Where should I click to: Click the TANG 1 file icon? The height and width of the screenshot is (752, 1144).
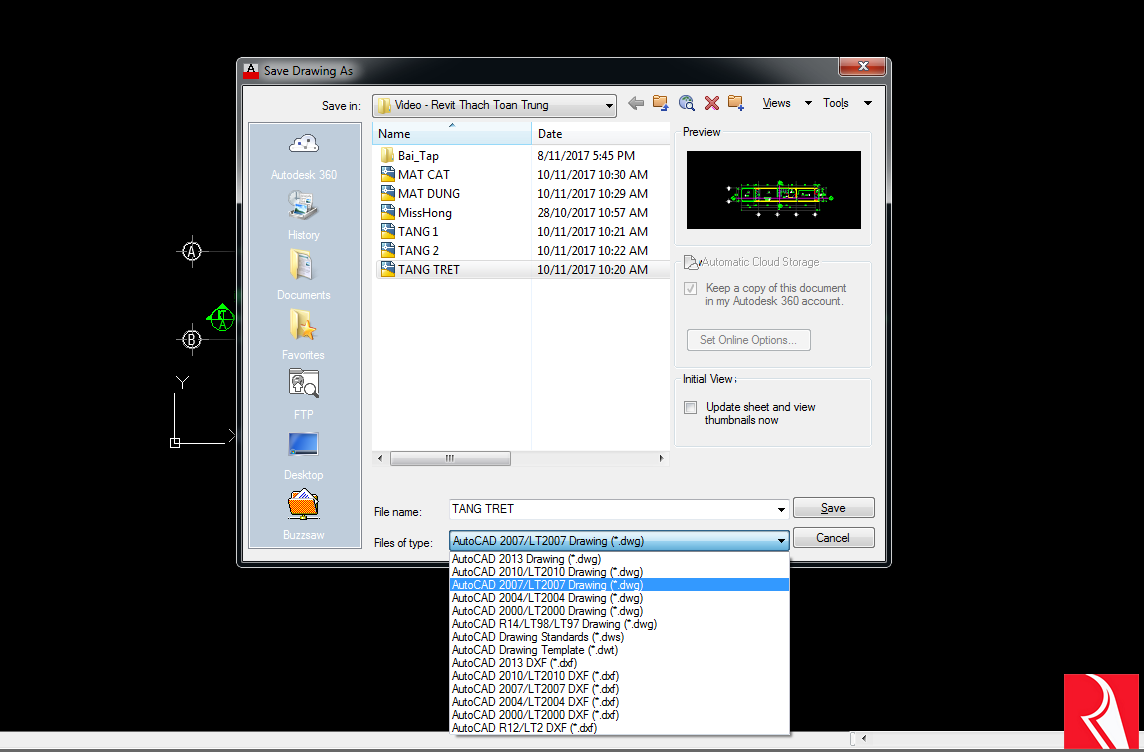(x=387, y=231)
